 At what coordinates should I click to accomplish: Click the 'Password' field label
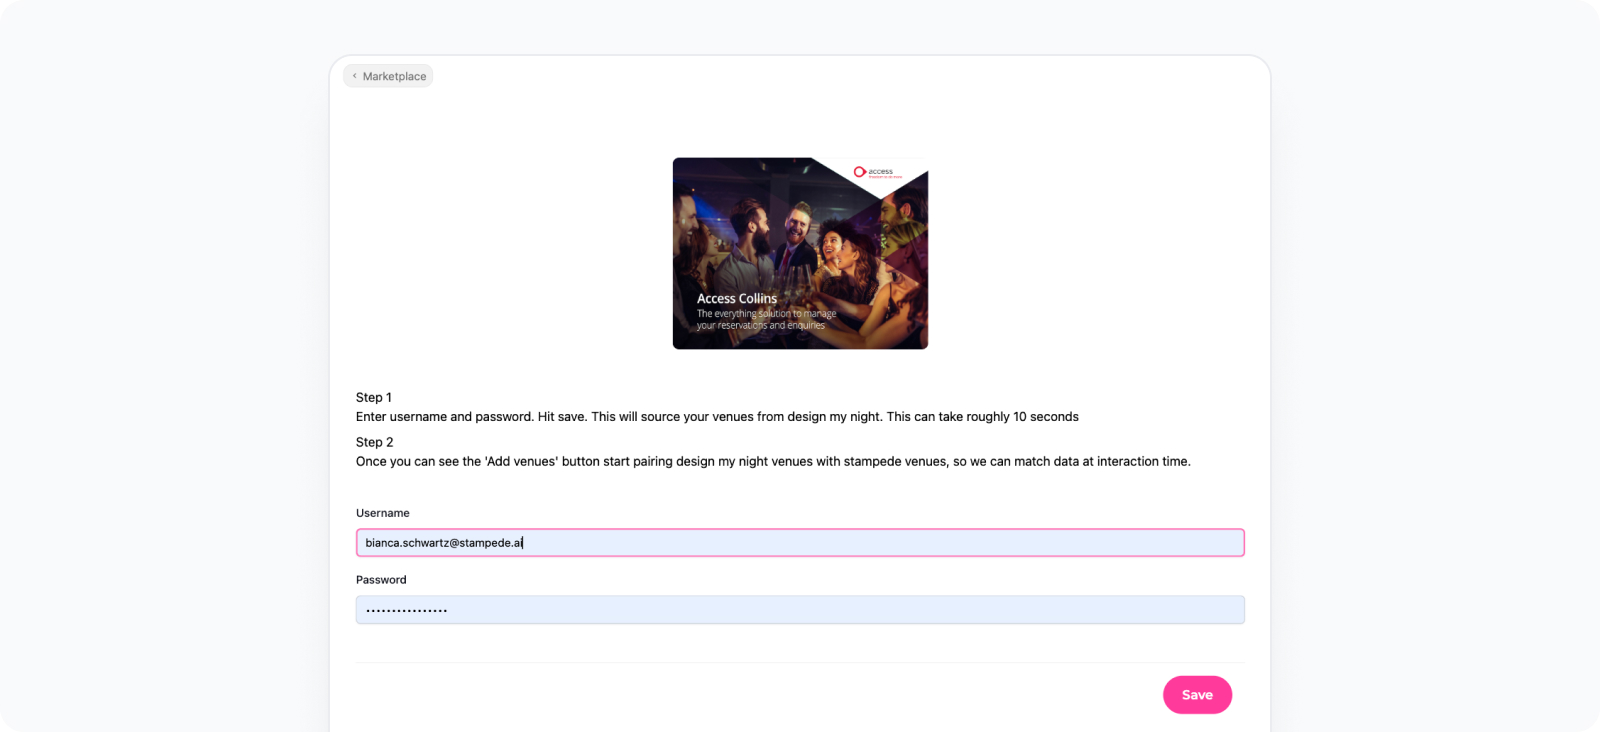click(381, 580)
